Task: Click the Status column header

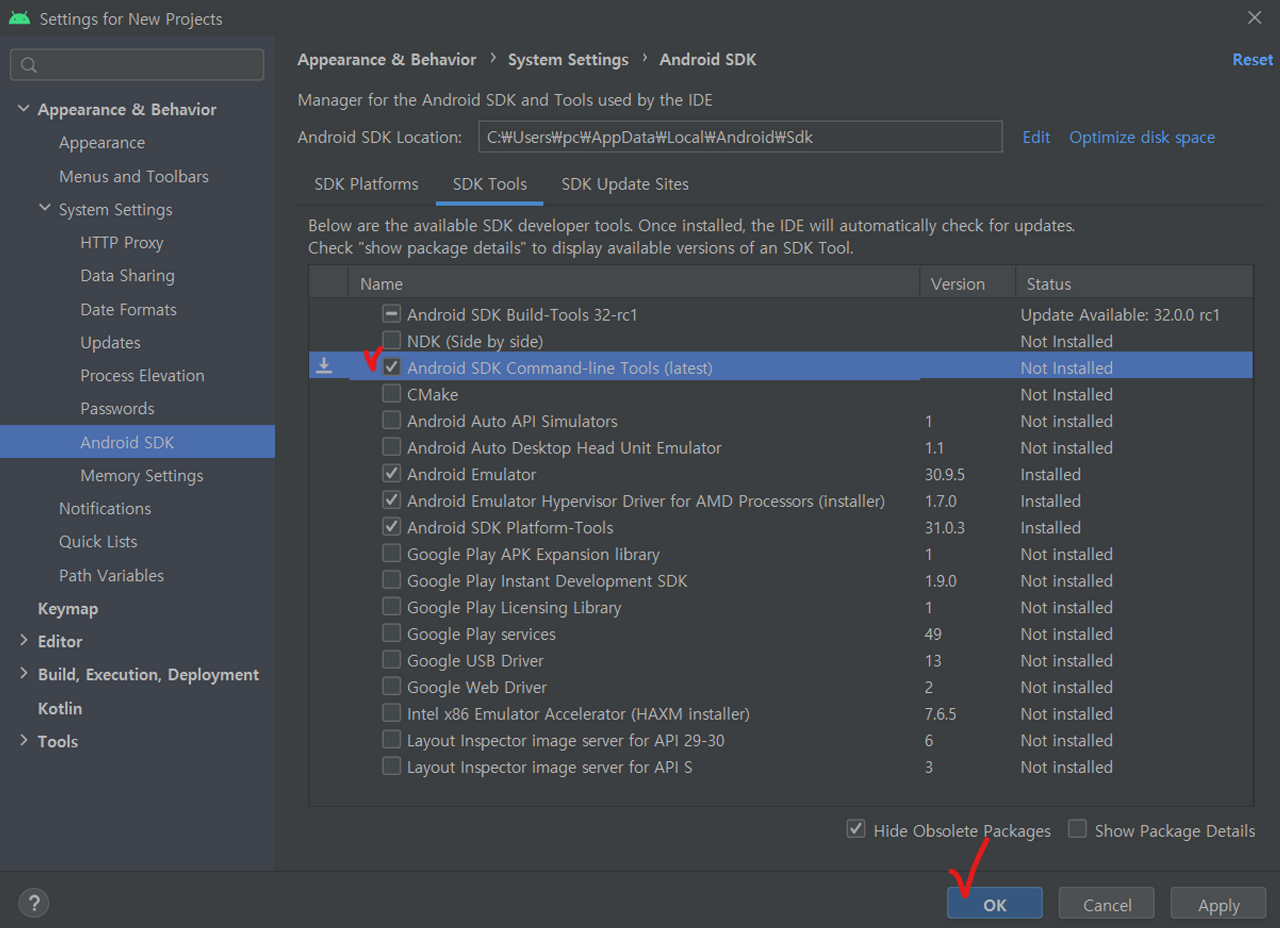Action: (x=1134, y=283)
